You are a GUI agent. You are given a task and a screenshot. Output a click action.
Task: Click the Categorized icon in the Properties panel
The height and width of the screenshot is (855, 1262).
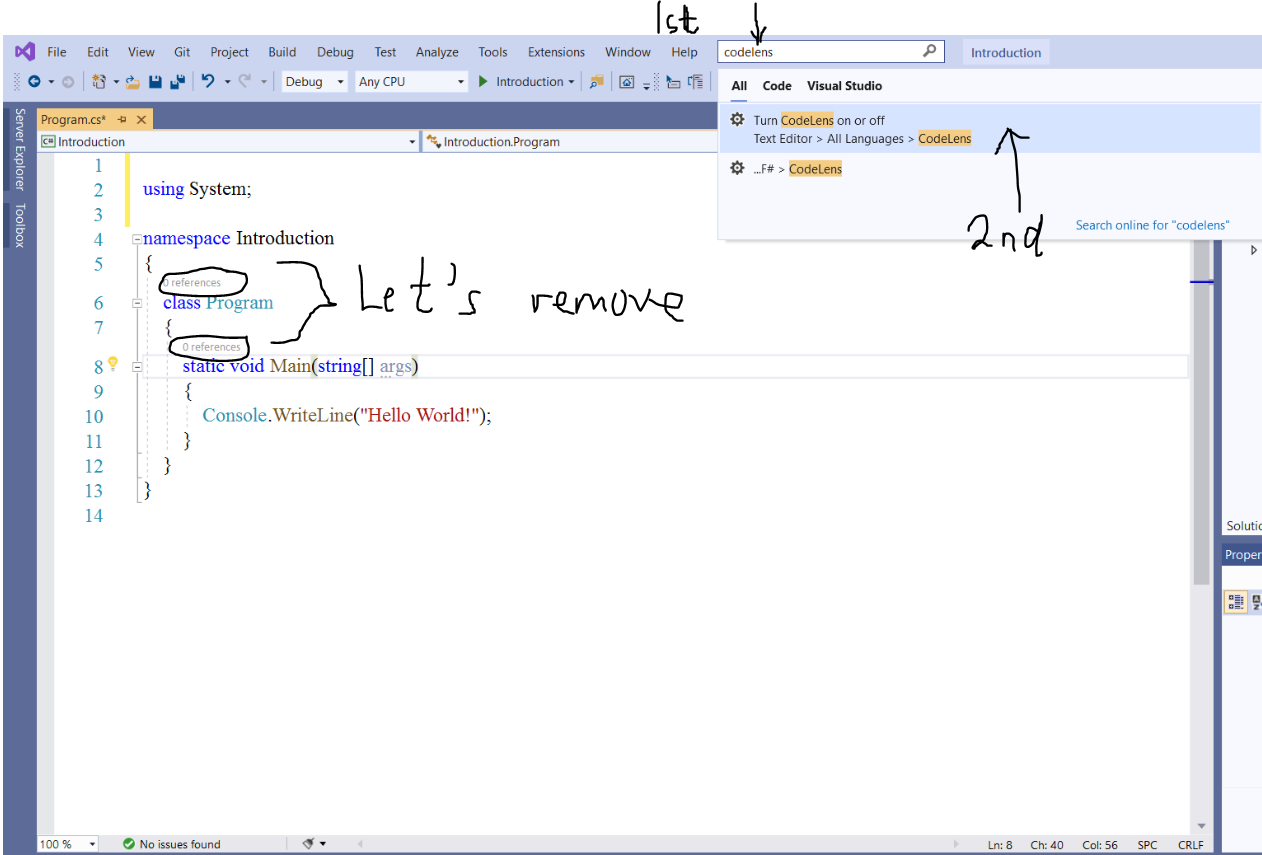pos(1236,601)
